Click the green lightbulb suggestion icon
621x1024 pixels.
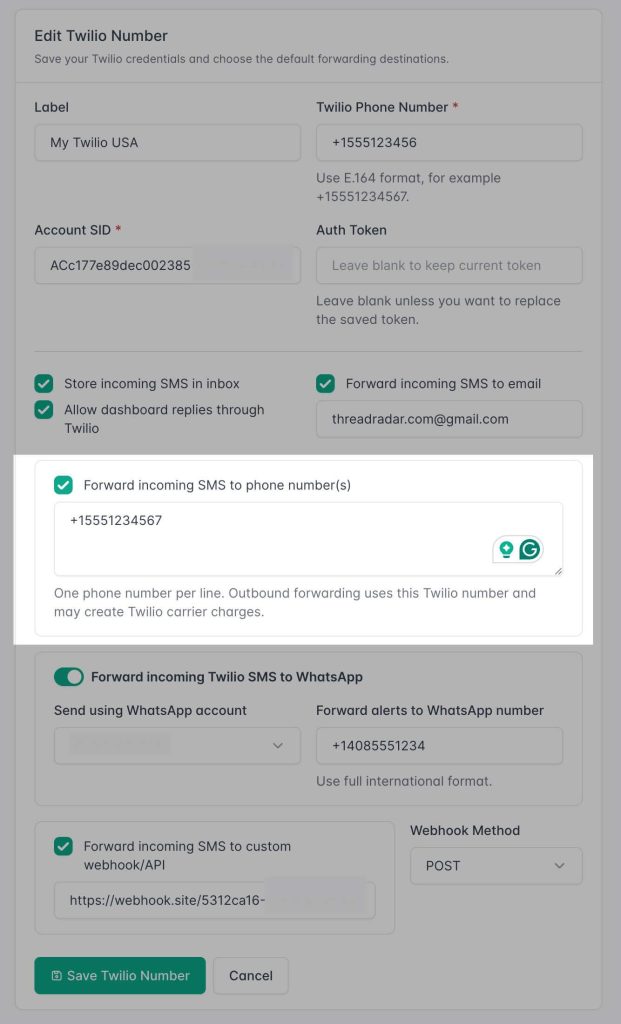pyautogui.click(x=506, y=549)
